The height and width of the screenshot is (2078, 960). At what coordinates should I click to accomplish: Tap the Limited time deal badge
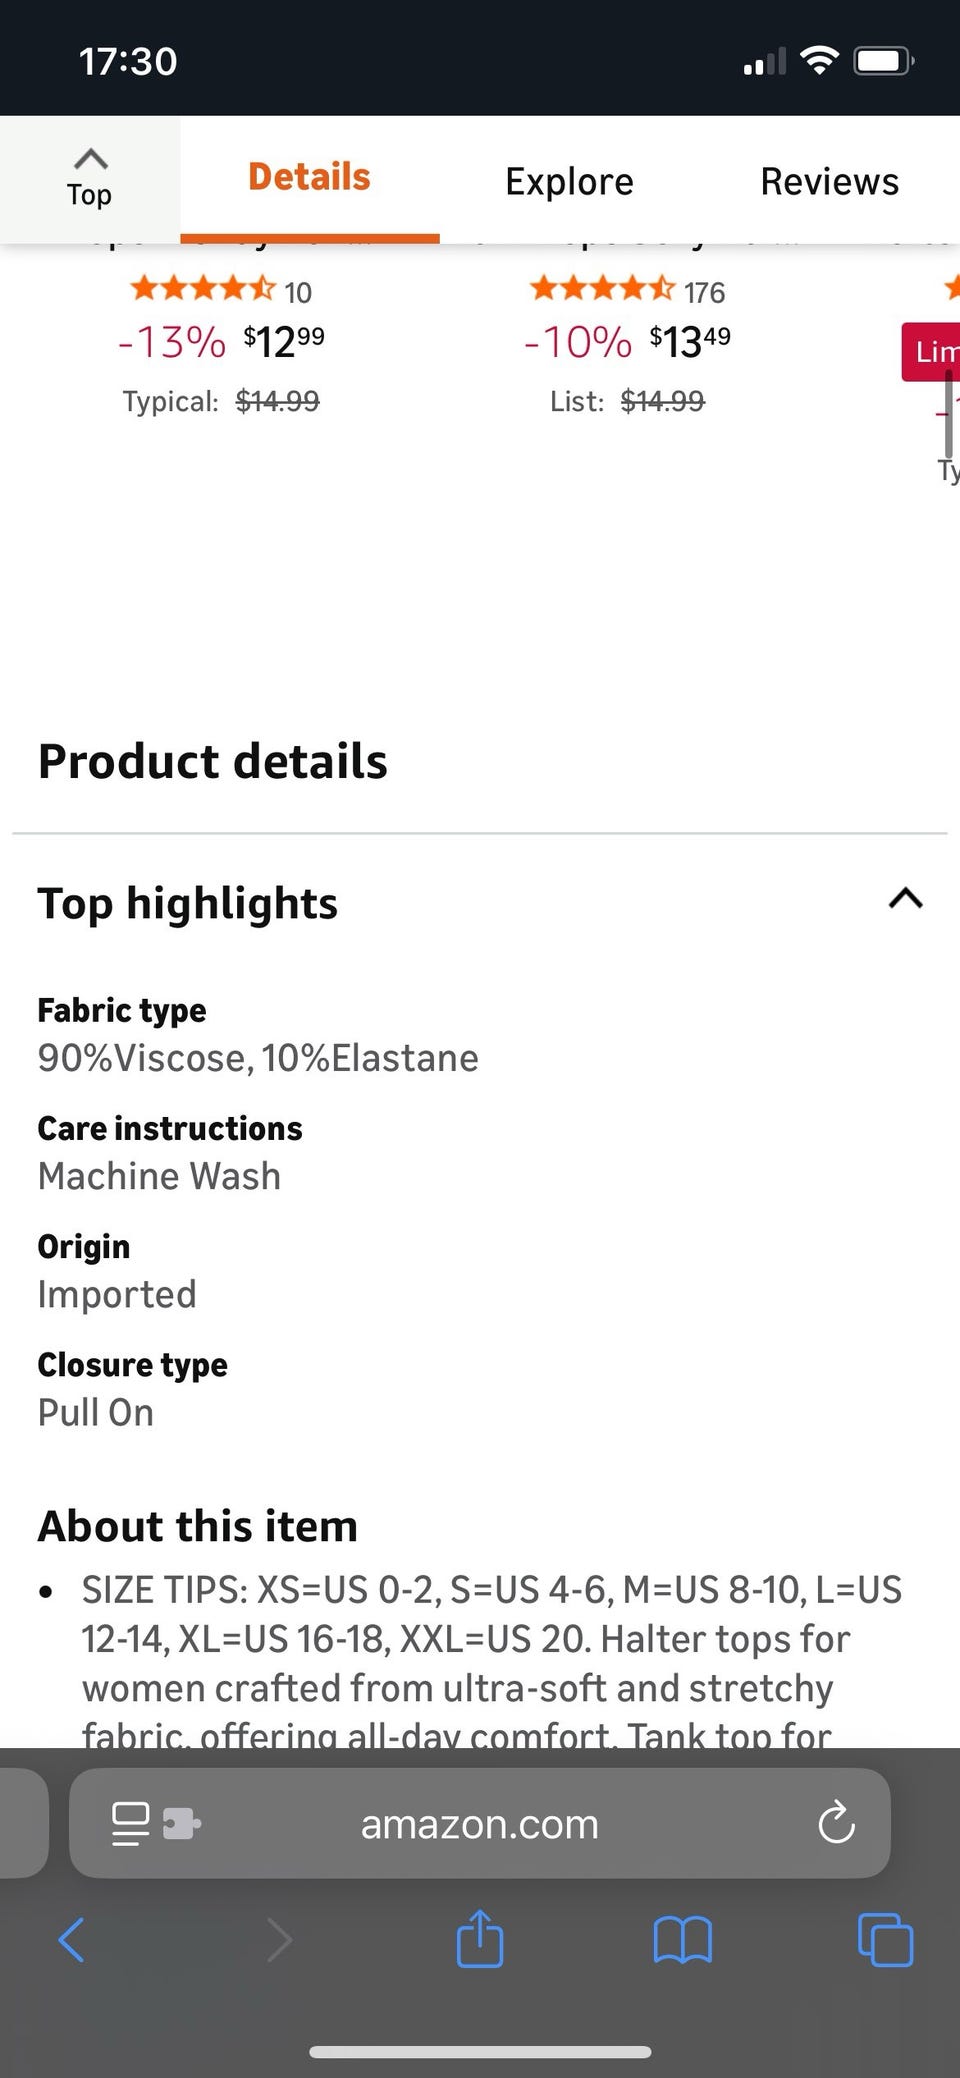934,351
